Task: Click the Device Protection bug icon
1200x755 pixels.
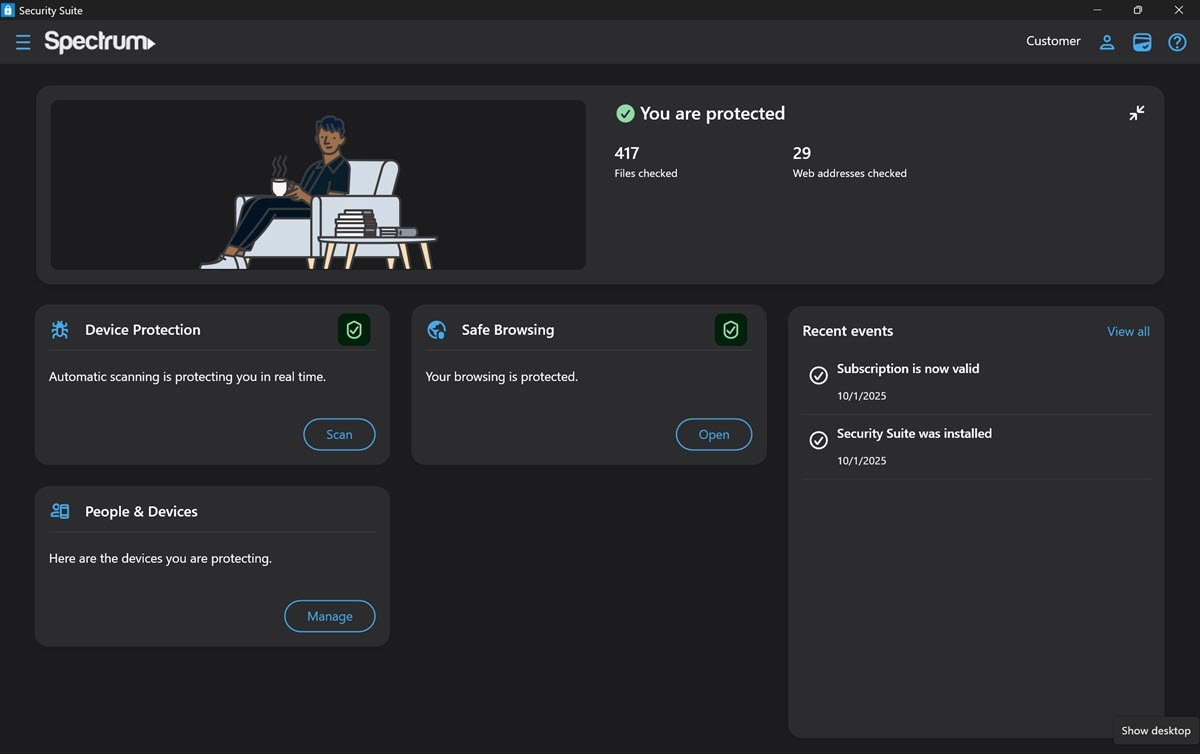Action: pyautogui.click(x=60, y=330)
